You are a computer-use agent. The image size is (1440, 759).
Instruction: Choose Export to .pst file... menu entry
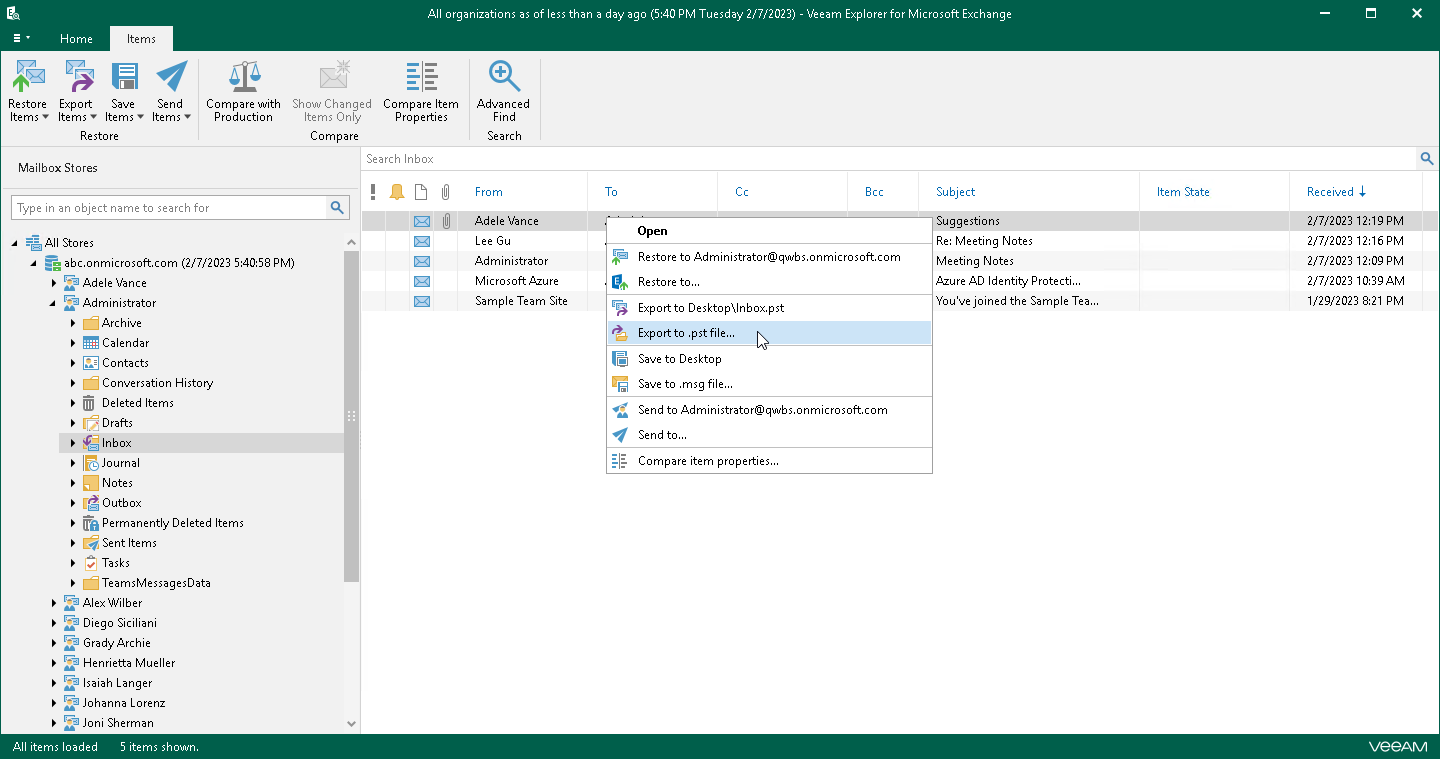[x=686, y=333]
